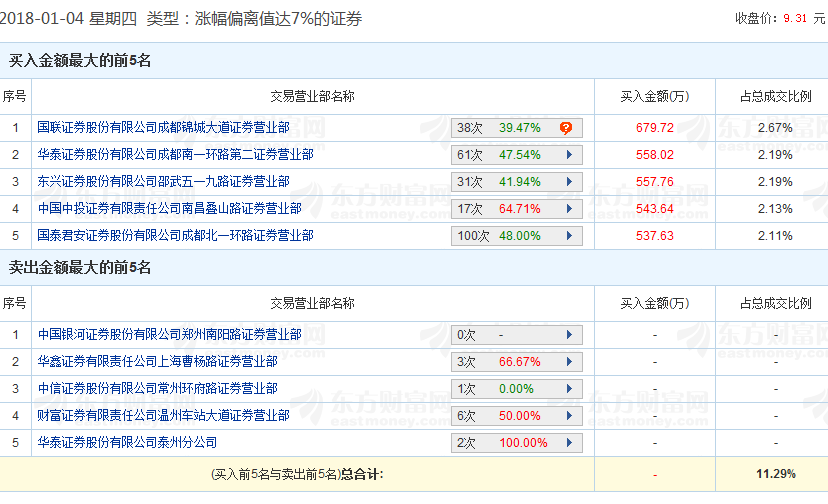Click the 38次 39.47% stats box
This screenshot has width=828, height=504.
click(516, 128)
